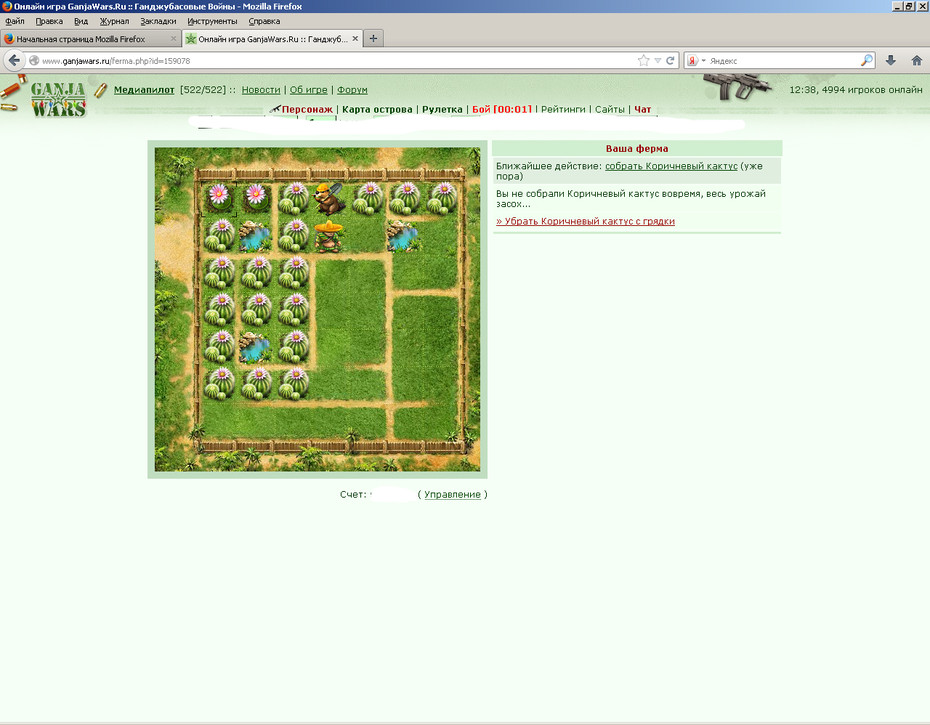Open a new tab with the plus button

tap(373, 39)
